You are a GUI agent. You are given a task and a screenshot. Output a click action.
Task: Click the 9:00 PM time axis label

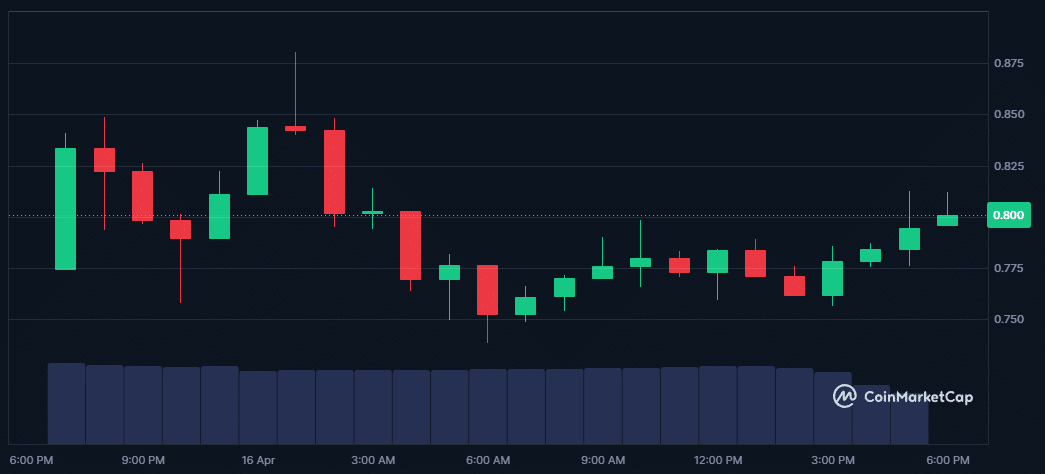(x=143, y=460)
